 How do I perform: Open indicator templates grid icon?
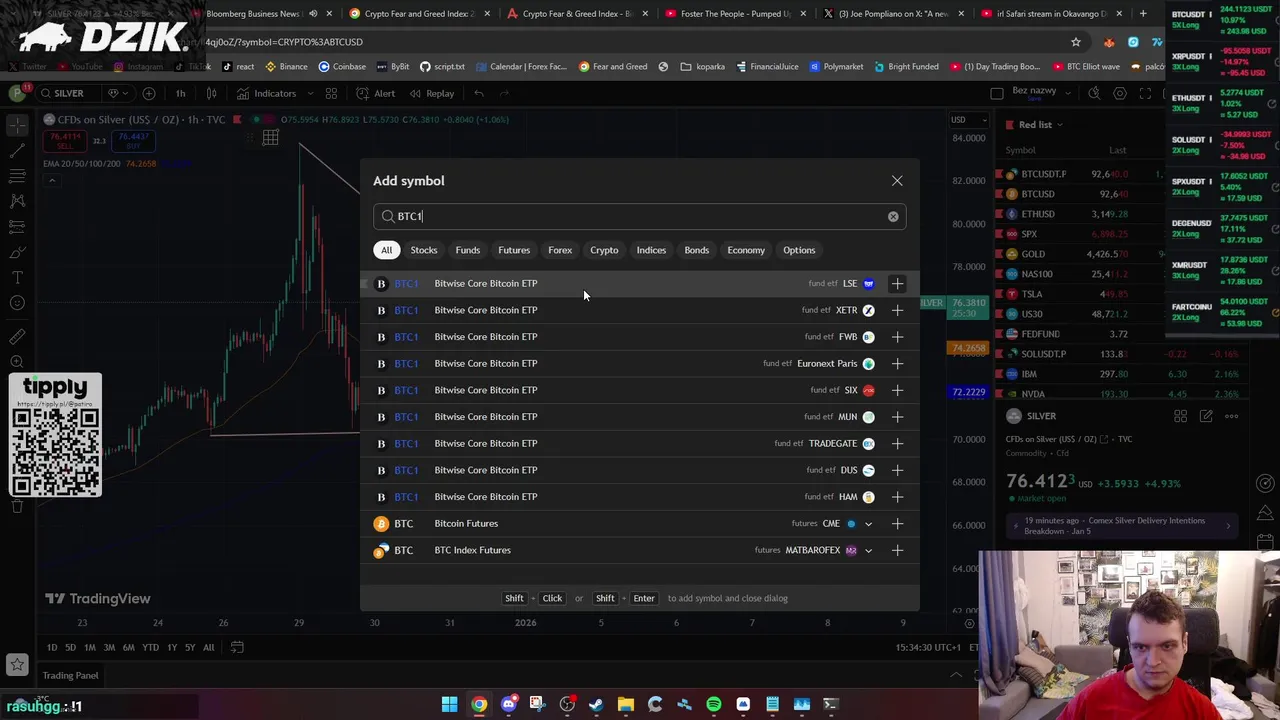pos(331,93)
